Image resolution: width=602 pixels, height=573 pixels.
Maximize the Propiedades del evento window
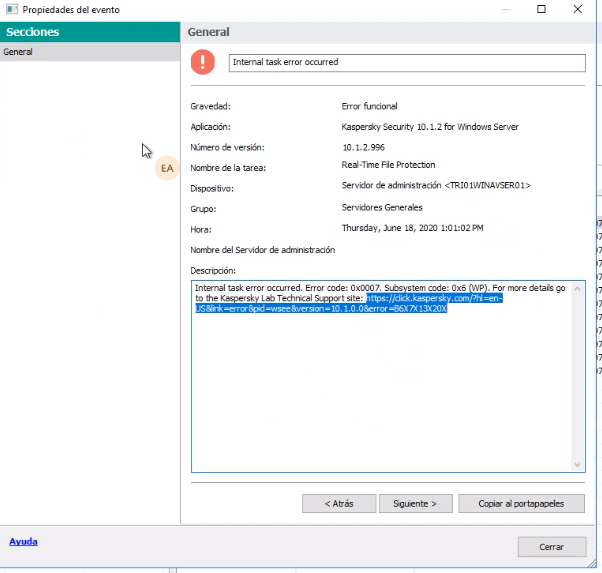[541, 9]
